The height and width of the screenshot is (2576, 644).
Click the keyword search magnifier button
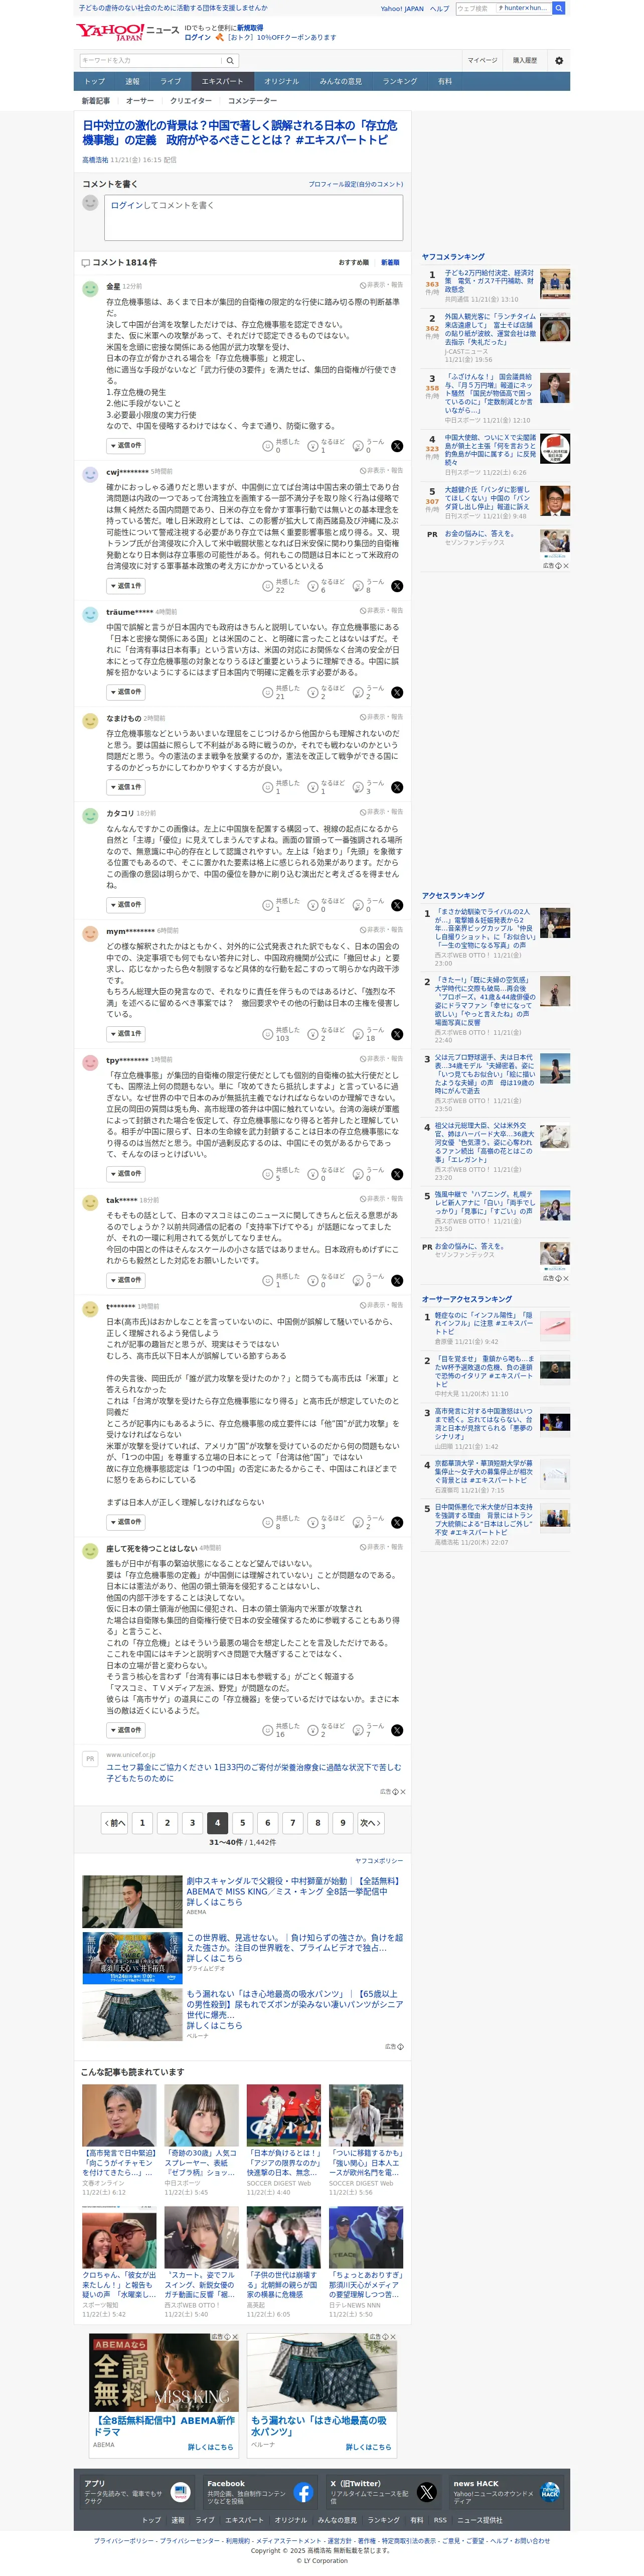229,61
